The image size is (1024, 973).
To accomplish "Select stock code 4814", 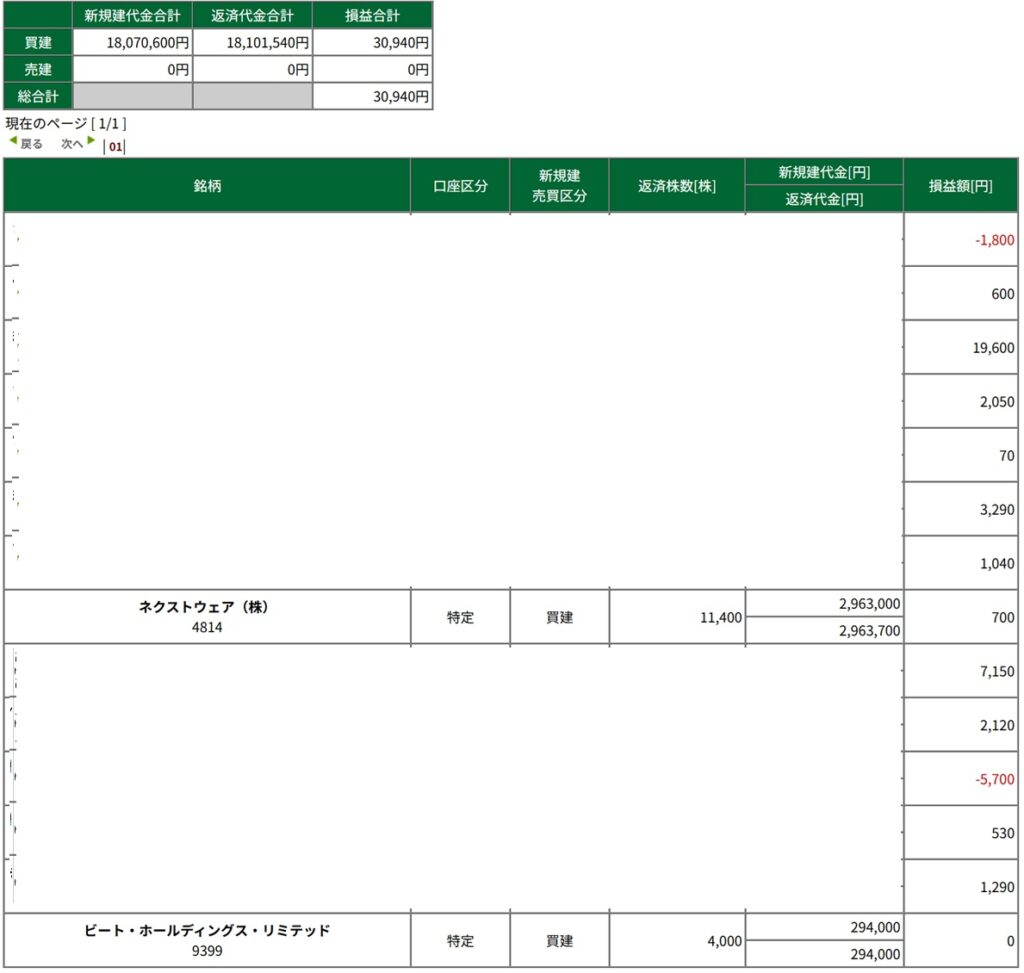I will tap(207, 628).
